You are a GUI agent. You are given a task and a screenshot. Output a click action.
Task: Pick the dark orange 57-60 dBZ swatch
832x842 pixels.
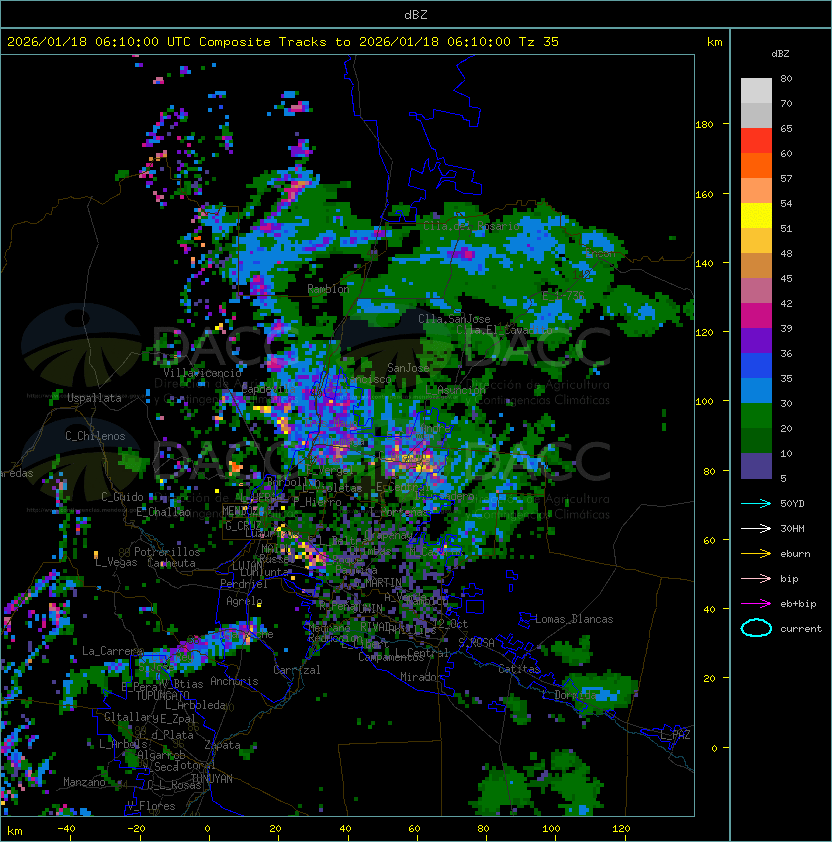tap(756, 165)
